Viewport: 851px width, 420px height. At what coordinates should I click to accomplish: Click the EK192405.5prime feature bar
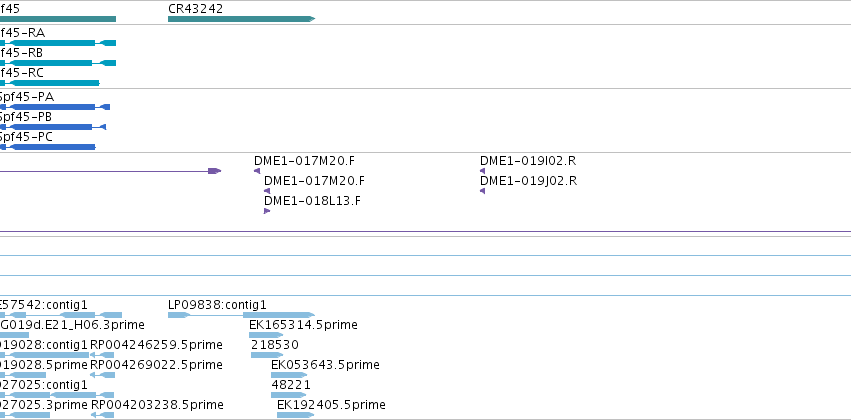(x=296, y=415)
